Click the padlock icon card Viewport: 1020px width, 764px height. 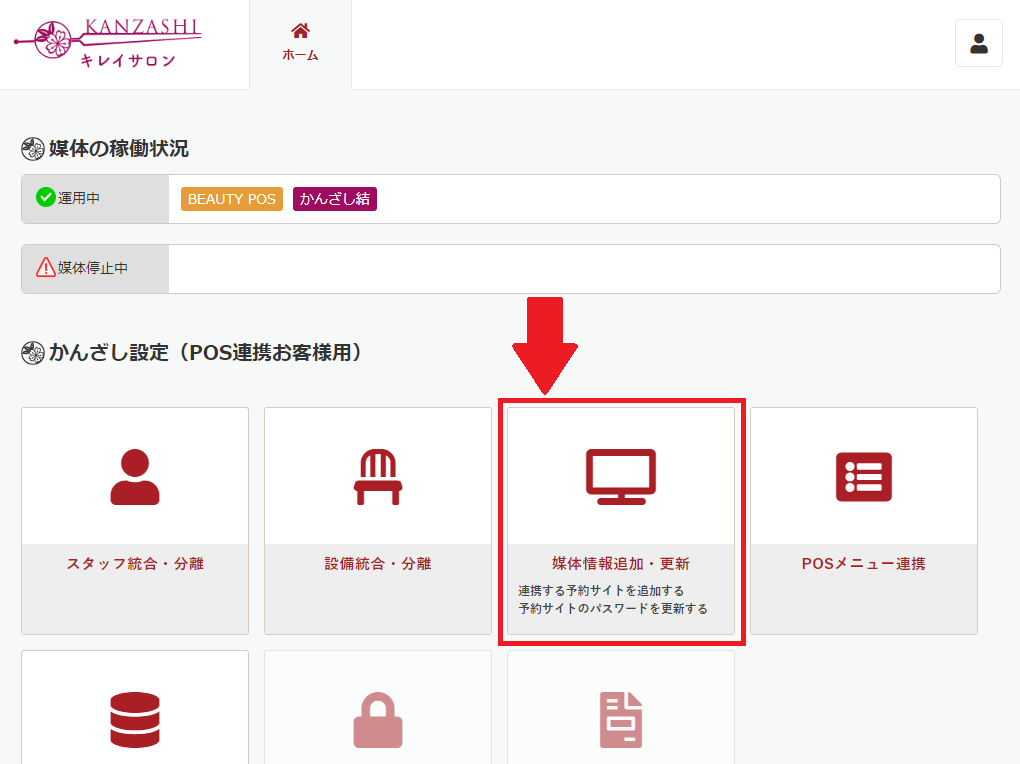[x=378, y=719]
